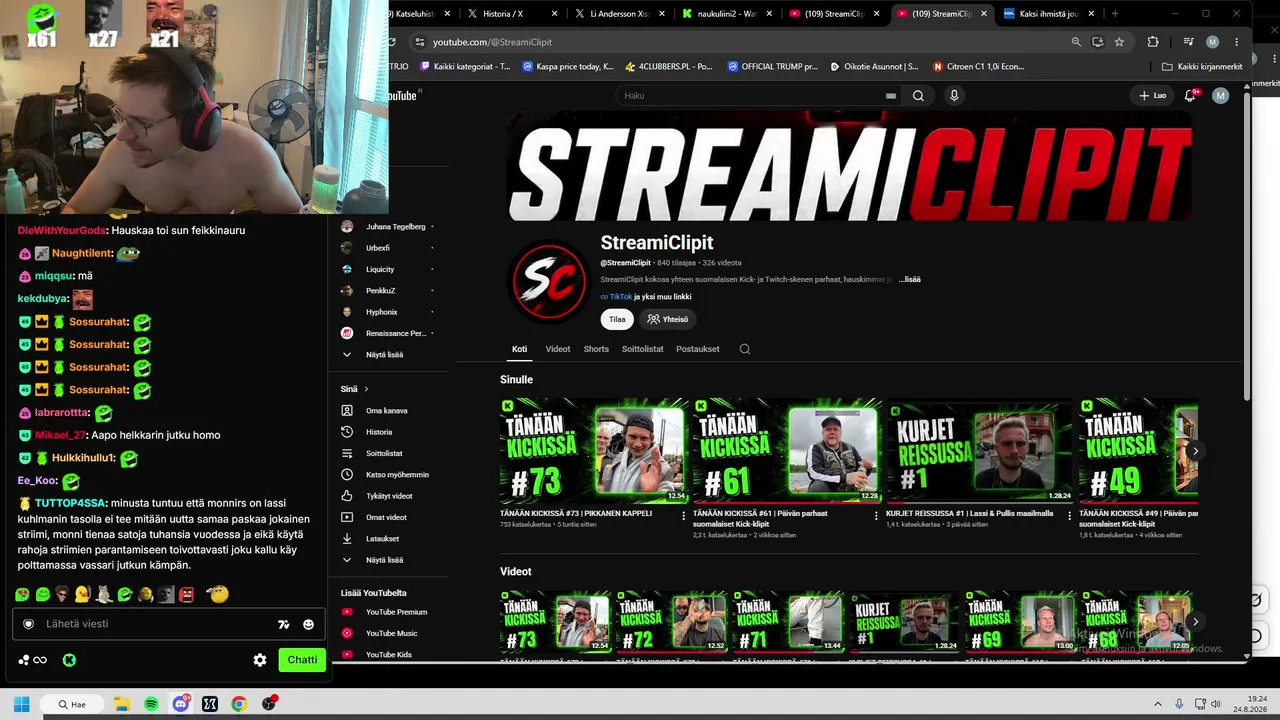Click the Windows taskbar Hae search box

pos(72,704)
